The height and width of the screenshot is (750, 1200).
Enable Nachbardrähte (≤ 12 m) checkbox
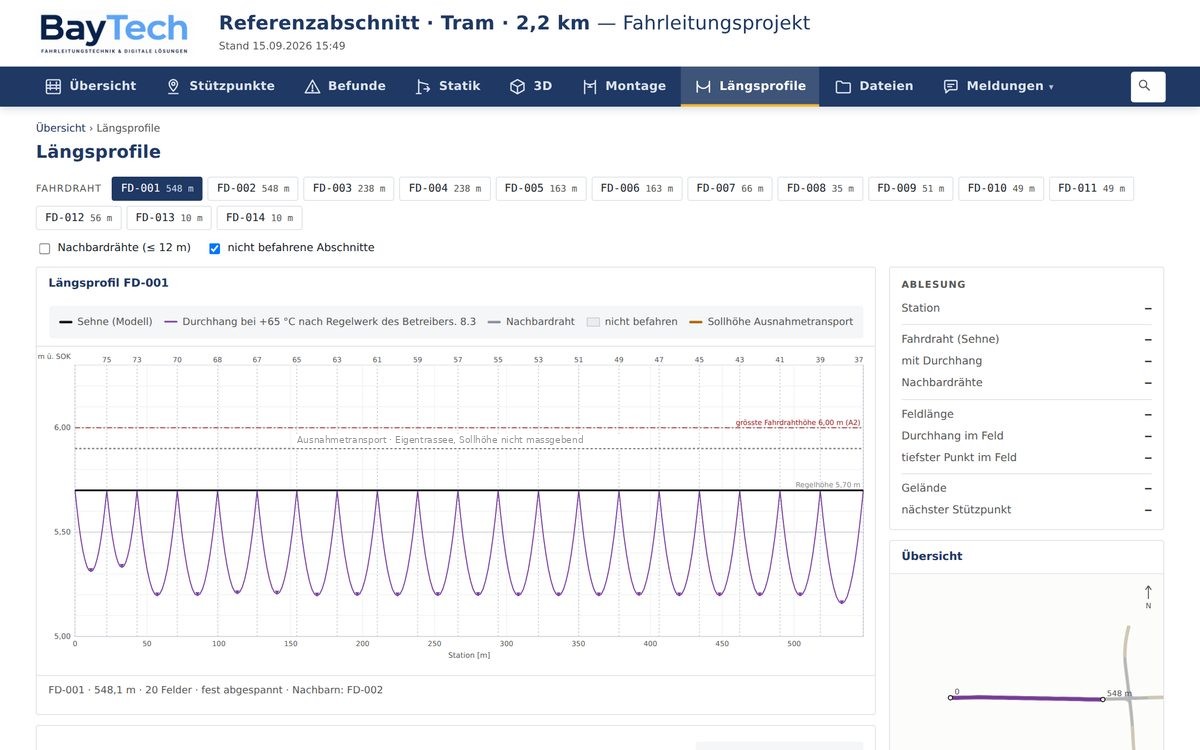pyautogui.click(x=44, y=248)
